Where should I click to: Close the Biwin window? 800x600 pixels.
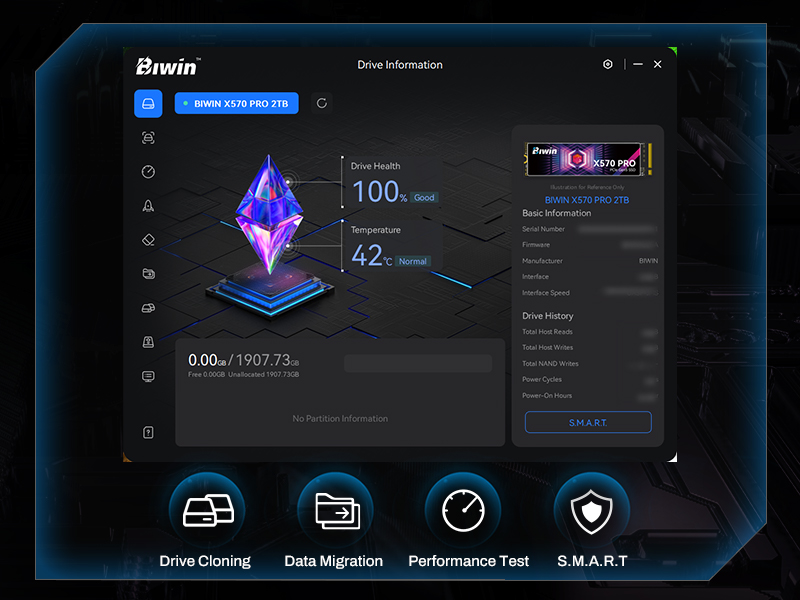pos(658,64)
